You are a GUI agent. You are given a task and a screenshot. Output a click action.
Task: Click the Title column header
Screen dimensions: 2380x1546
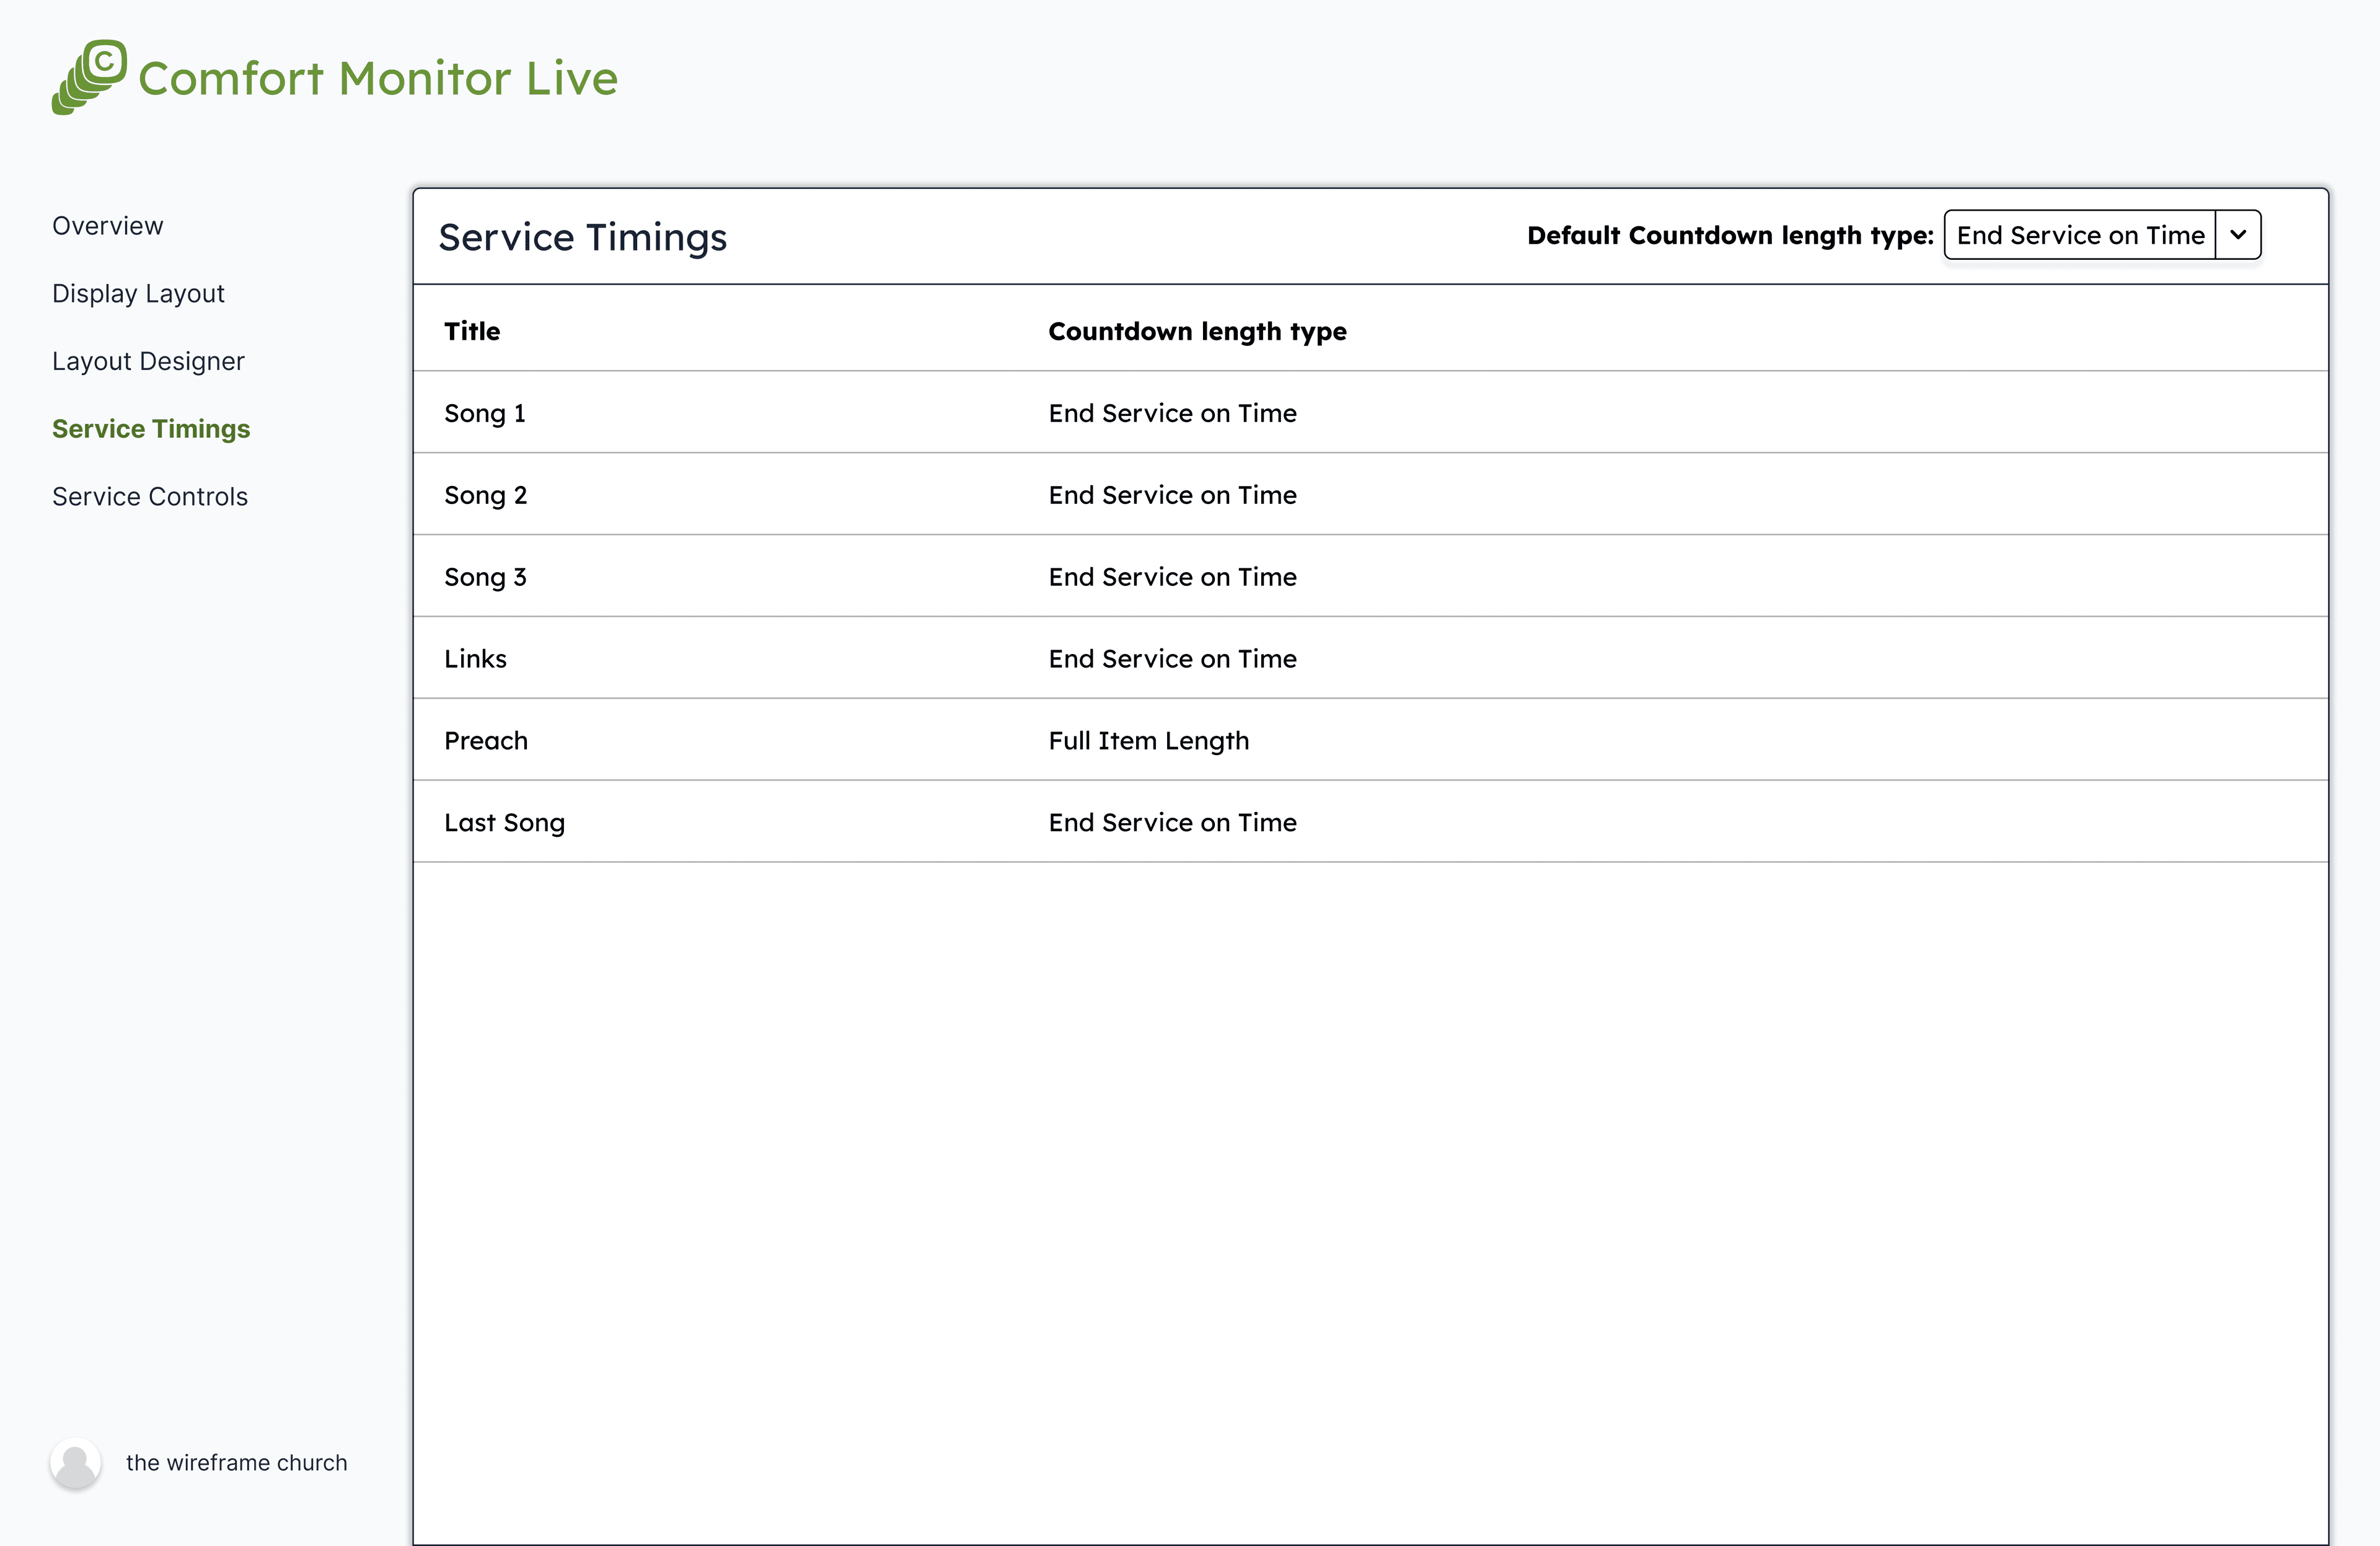pos(472,331)
